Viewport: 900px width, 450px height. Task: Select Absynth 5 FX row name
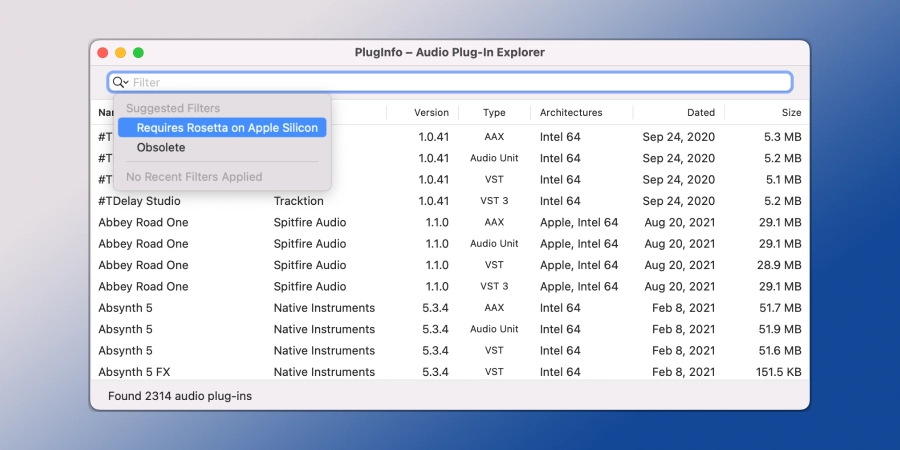tap(134, 372)
